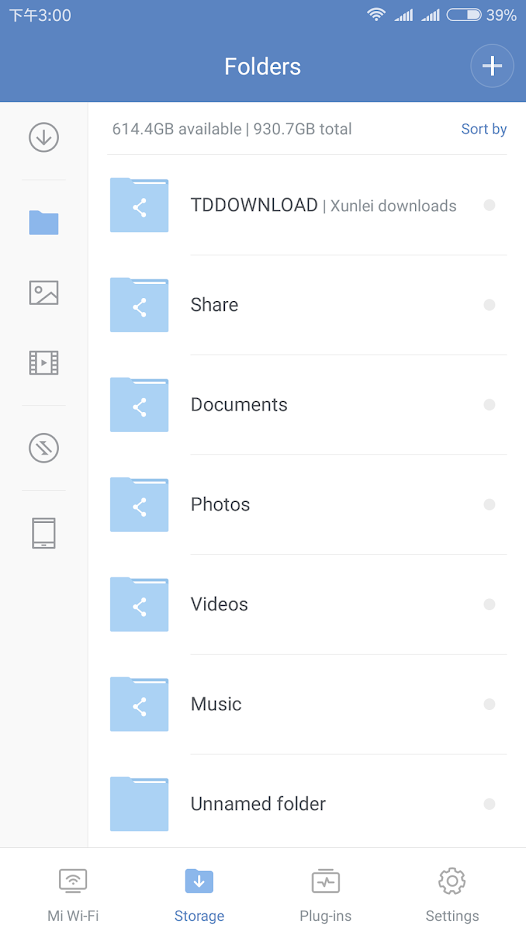Open the downloads icon in sidebar
This screenshot has height=935, width=526.
click(44, 137)
